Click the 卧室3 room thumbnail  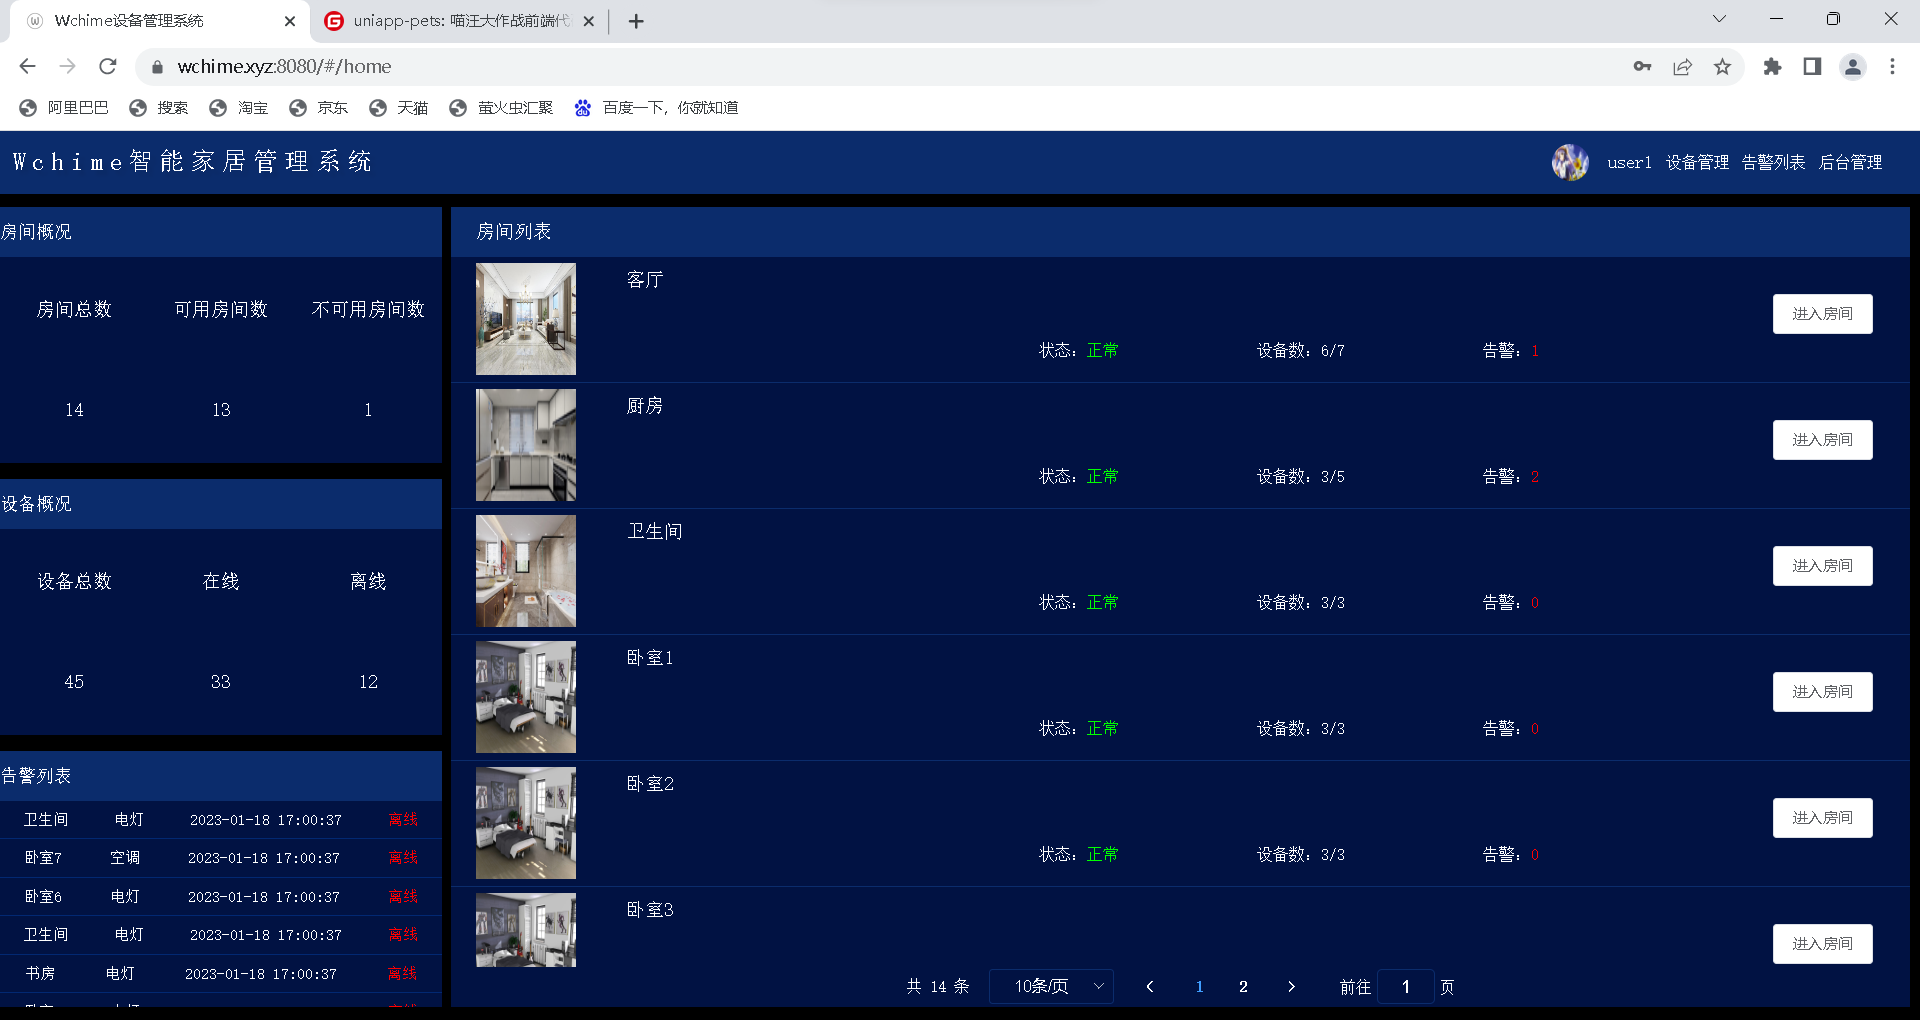(526, 930)
